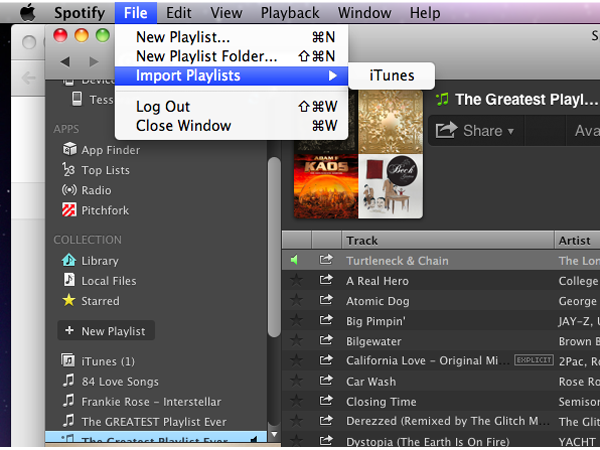600x450 pixels.
Task: Open Local Files in the collection
Action: [x=99, y=281]
